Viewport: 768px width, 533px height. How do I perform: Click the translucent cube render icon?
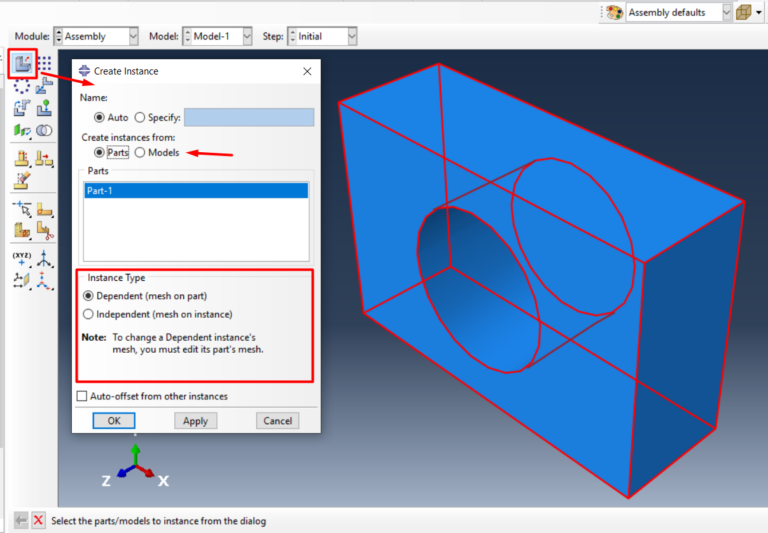743,13
